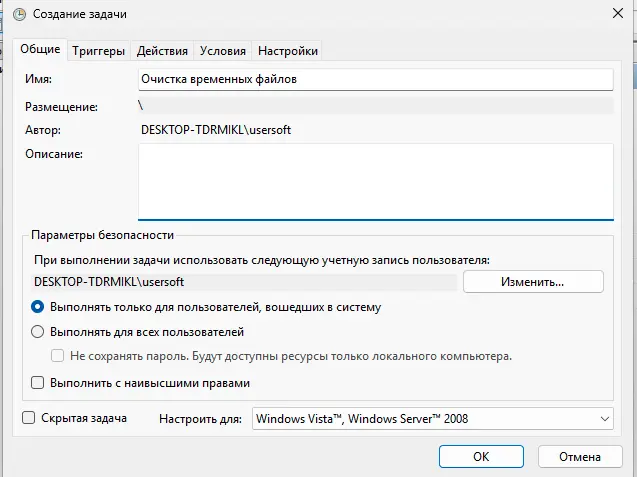Enable 'Выполнить с наивысшими правами'

38,382
